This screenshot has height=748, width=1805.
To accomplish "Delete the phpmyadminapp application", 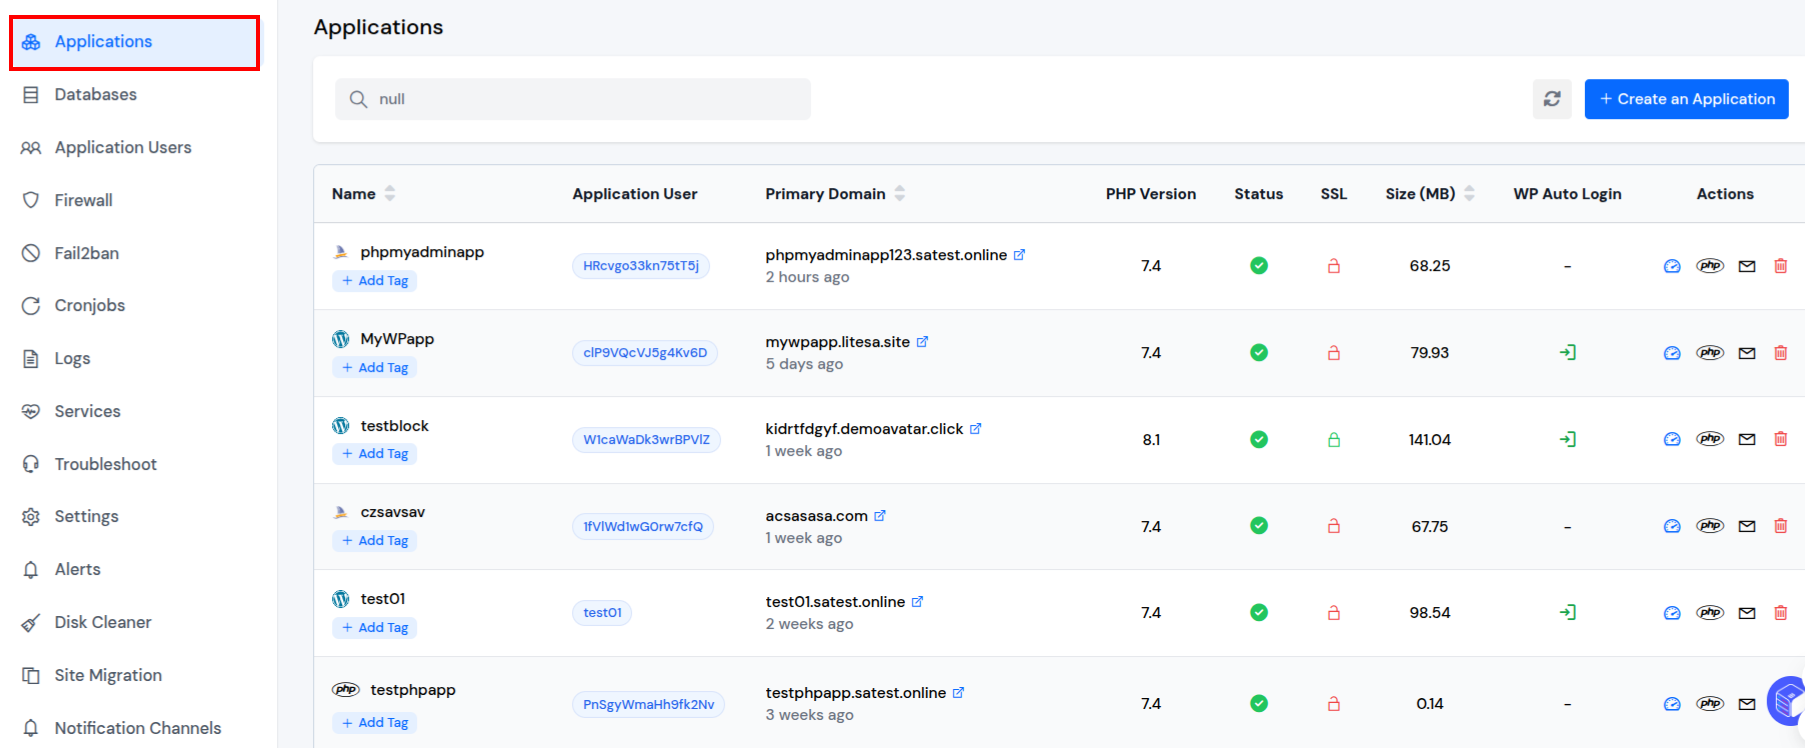I will [x=1781, y=266].
